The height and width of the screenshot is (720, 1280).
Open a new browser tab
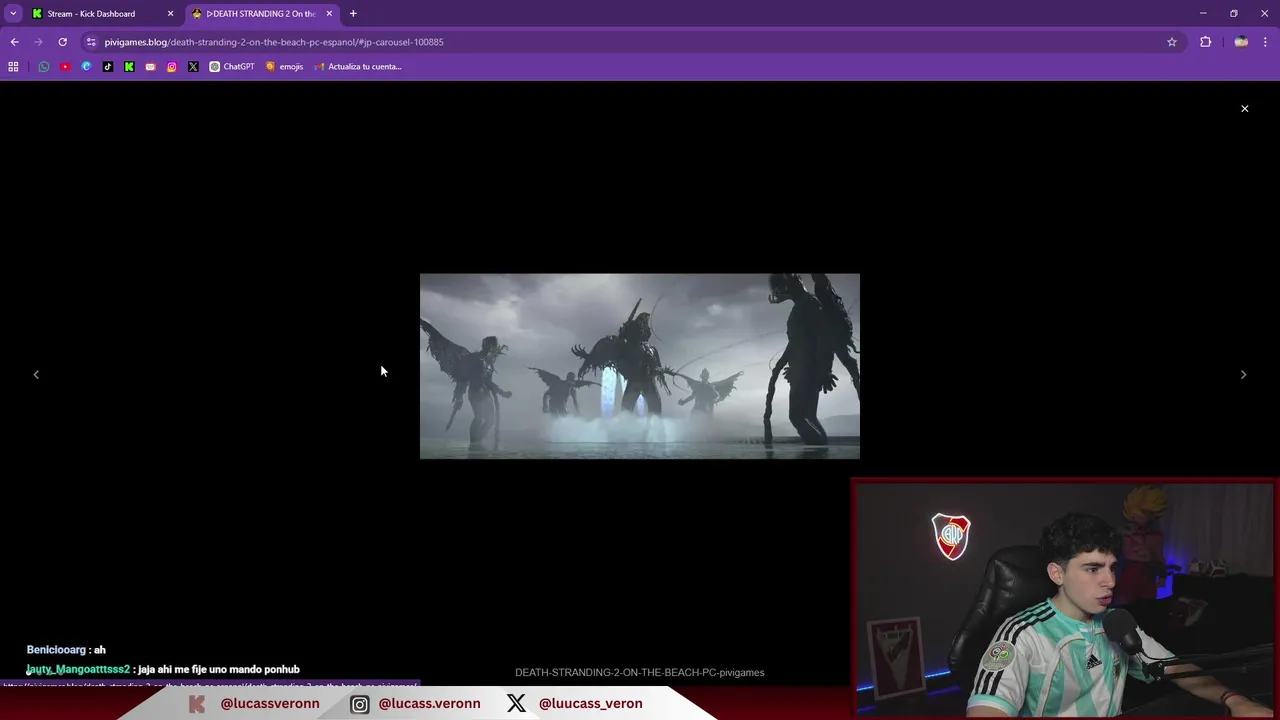[x=353, y=13]
